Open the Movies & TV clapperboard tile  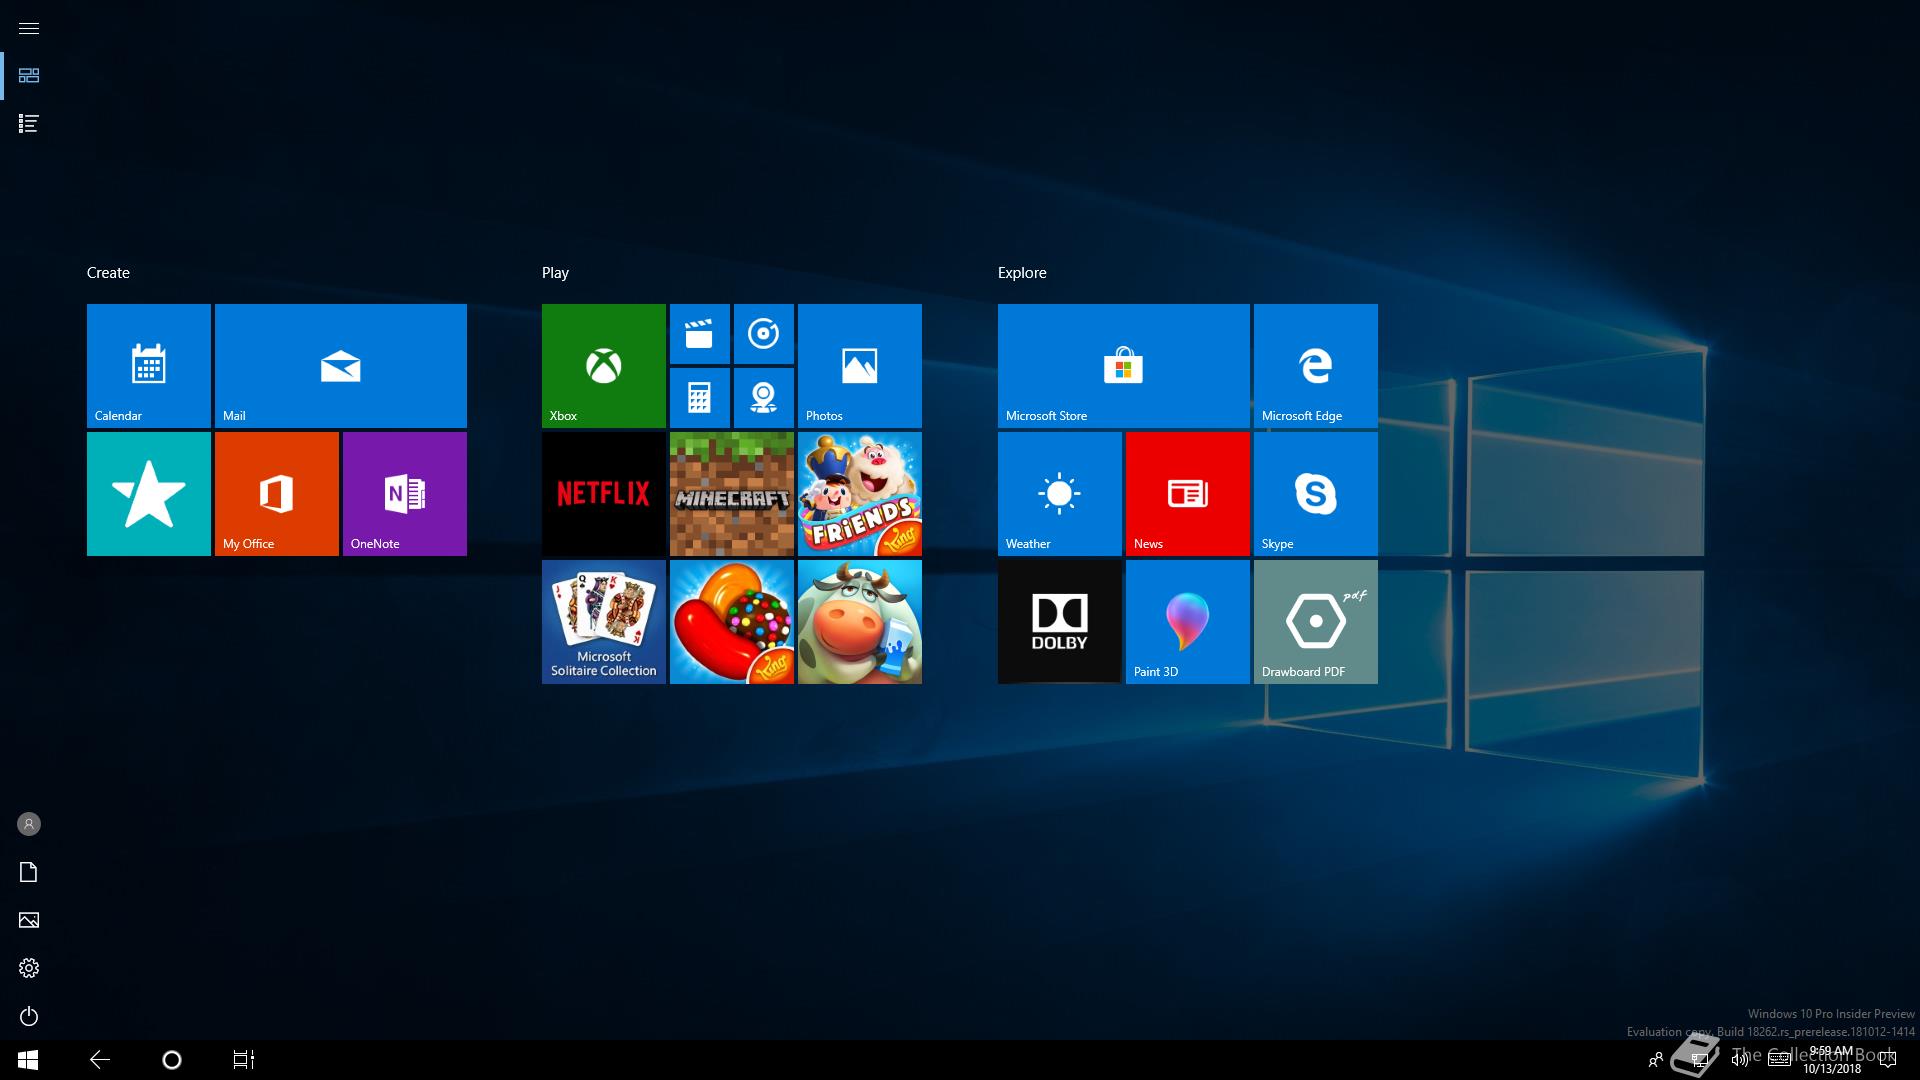[x=700, y=334]
